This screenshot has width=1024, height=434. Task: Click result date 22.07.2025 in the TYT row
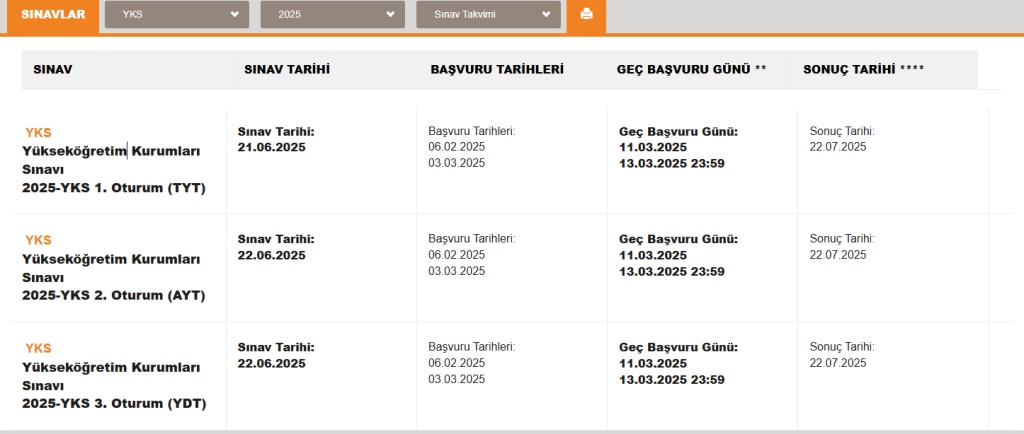pos(838,147)
